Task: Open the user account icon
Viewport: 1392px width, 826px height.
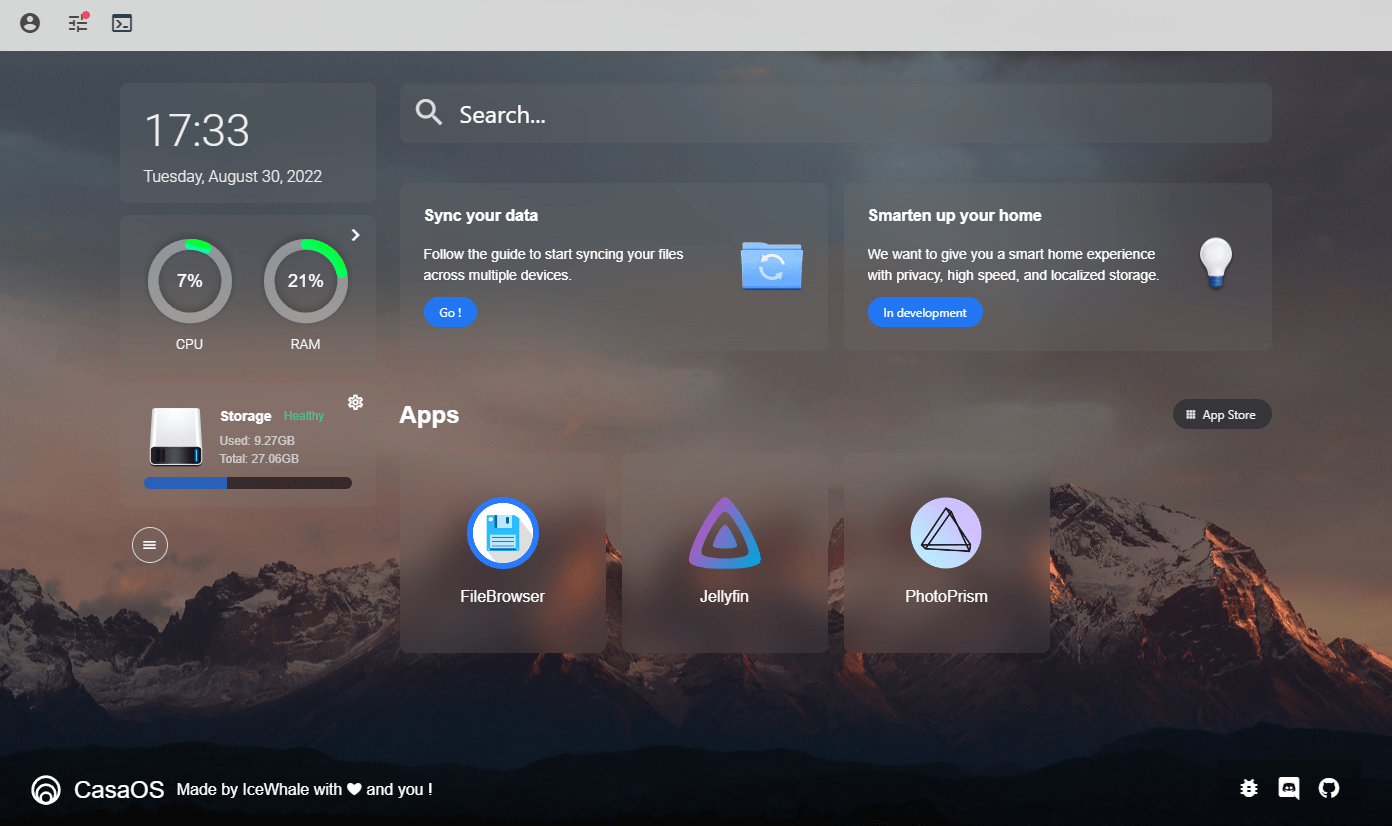Action: [30, 23]
